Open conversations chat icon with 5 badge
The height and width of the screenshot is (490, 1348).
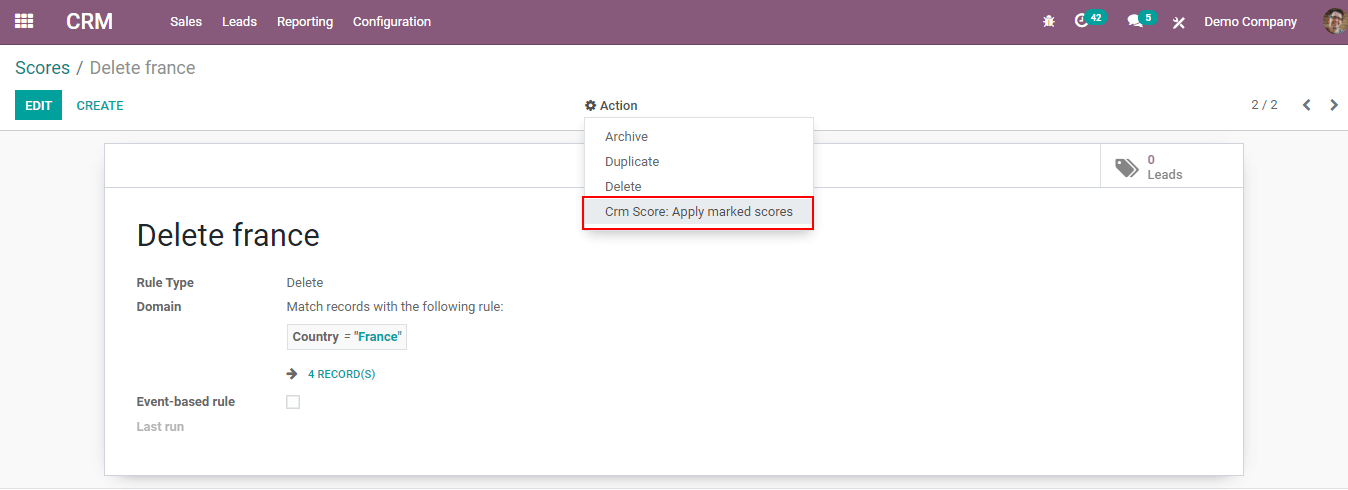point(1135,21)
